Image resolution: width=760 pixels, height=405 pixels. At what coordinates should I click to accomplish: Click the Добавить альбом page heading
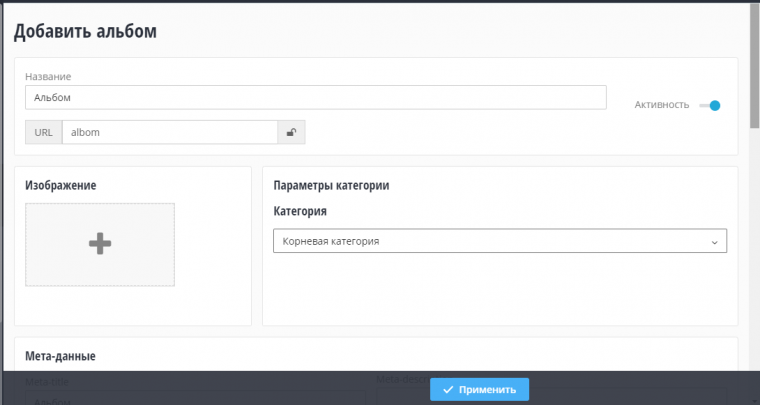pyautogui.click(x=85, y=31)
